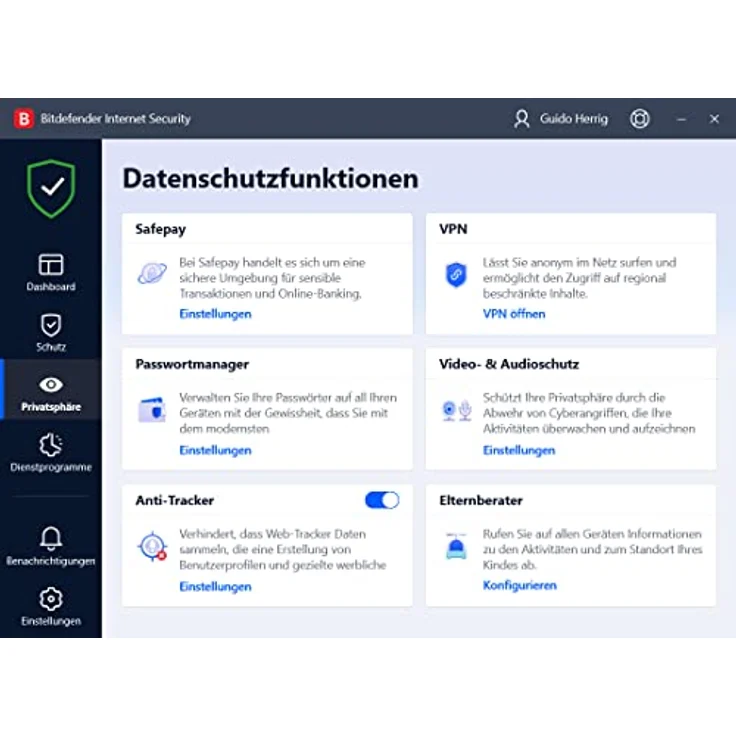Click the Datenschutzfunktionen page heading
The height and width of the screenshot is (736, 736).
(x=270, y=179)
